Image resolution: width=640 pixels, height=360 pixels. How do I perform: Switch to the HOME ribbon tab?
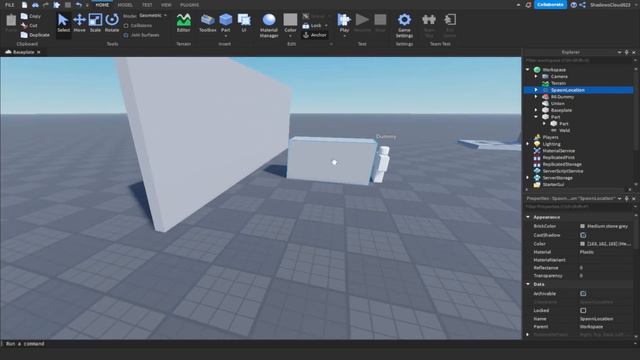click(102, 5)
